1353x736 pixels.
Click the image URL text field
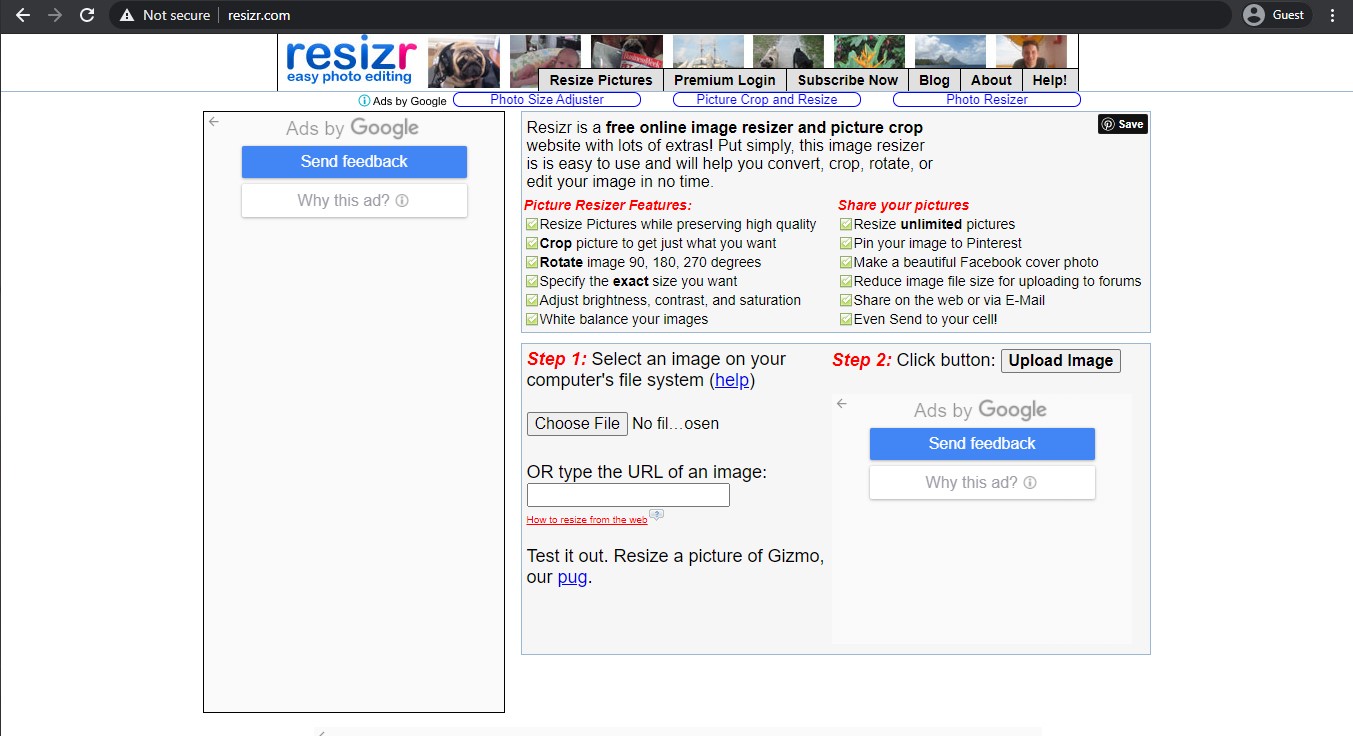pyautogui.click(x=628, y=495)
